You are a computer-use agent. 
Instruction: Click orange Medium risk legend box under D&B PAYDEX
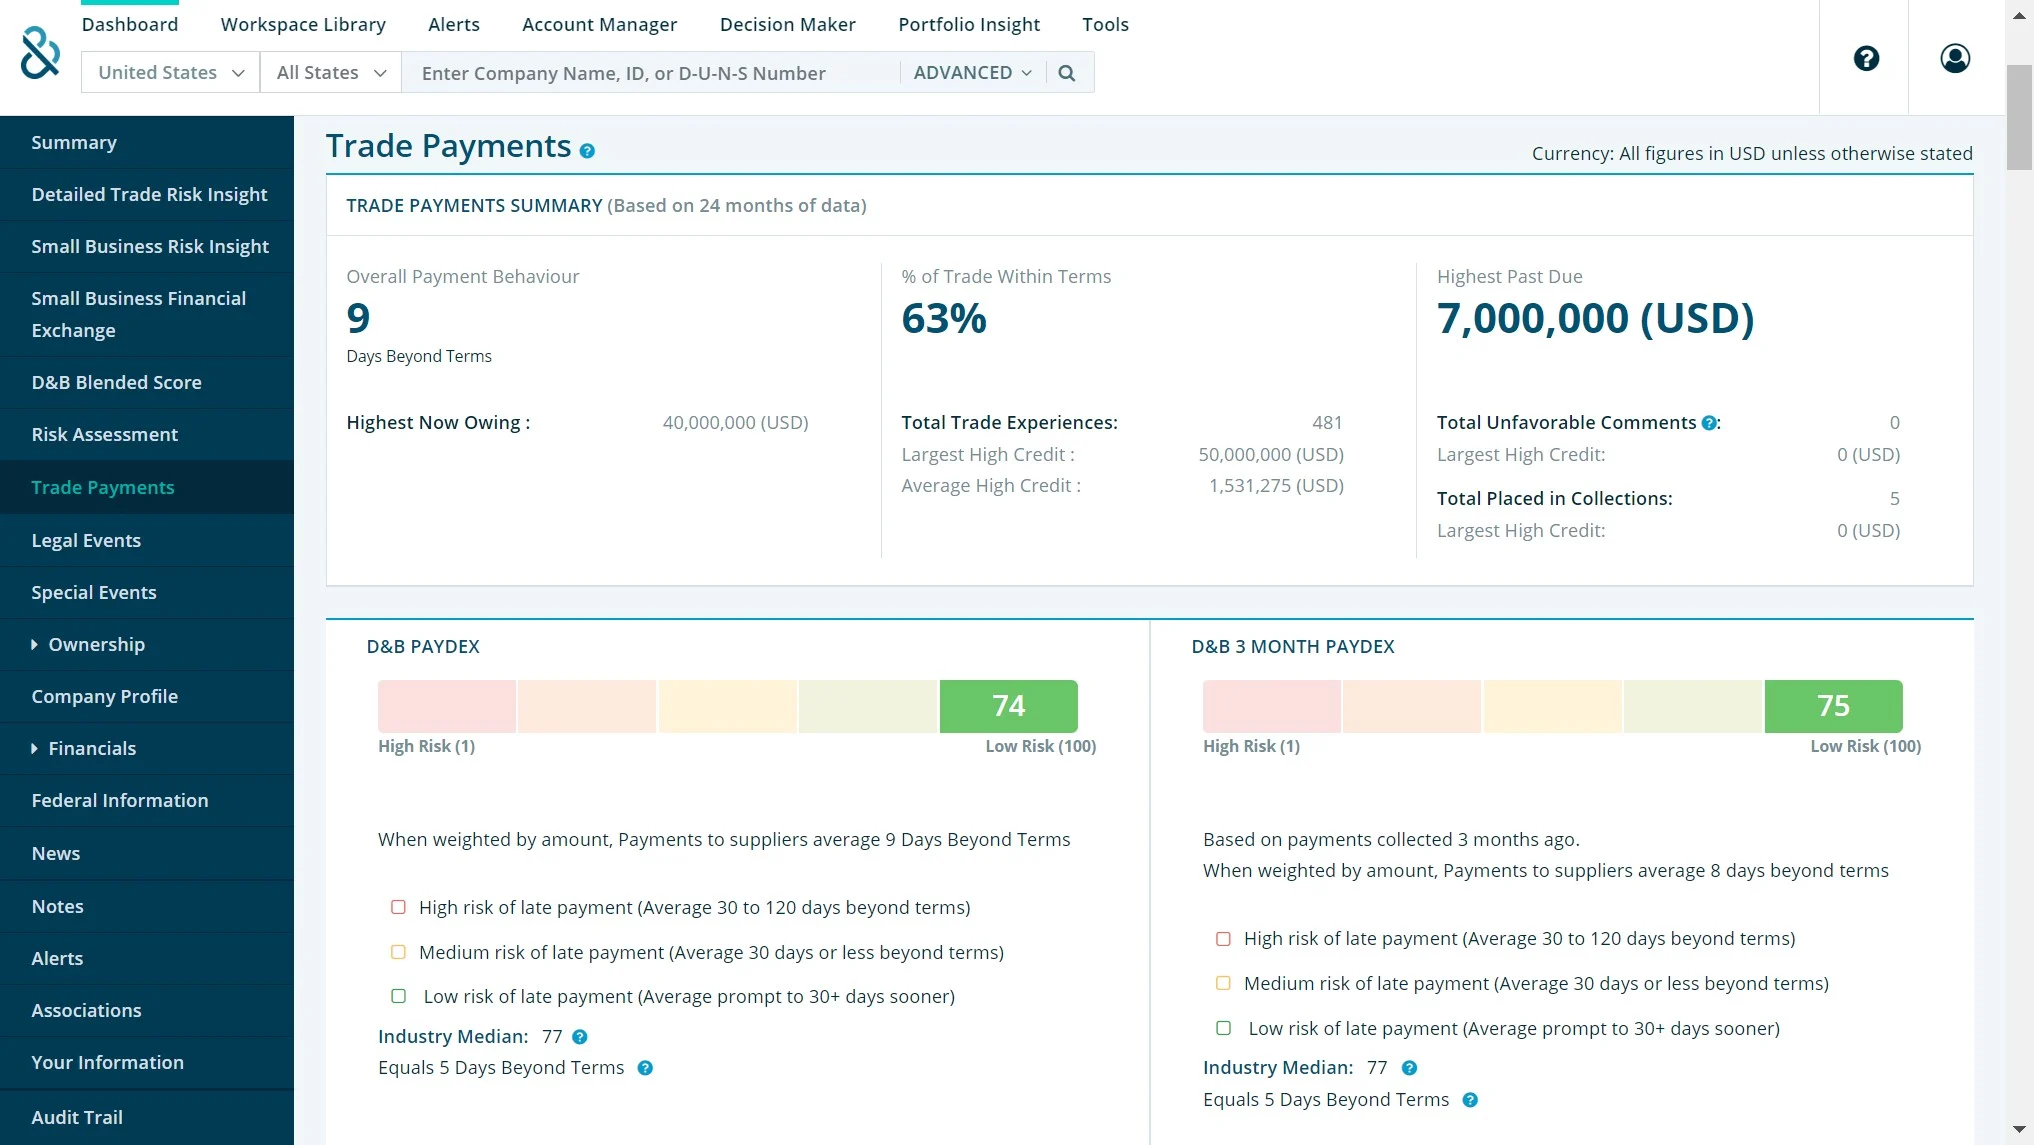(398, 952)
